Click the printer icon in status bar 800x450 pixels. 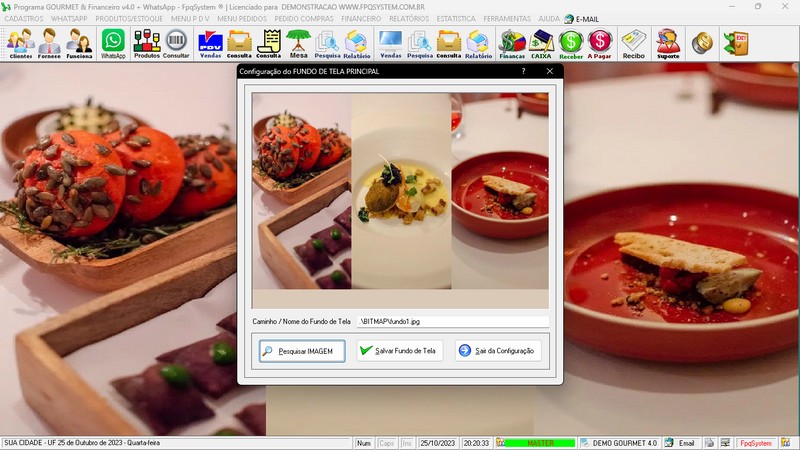pos(709,443)
